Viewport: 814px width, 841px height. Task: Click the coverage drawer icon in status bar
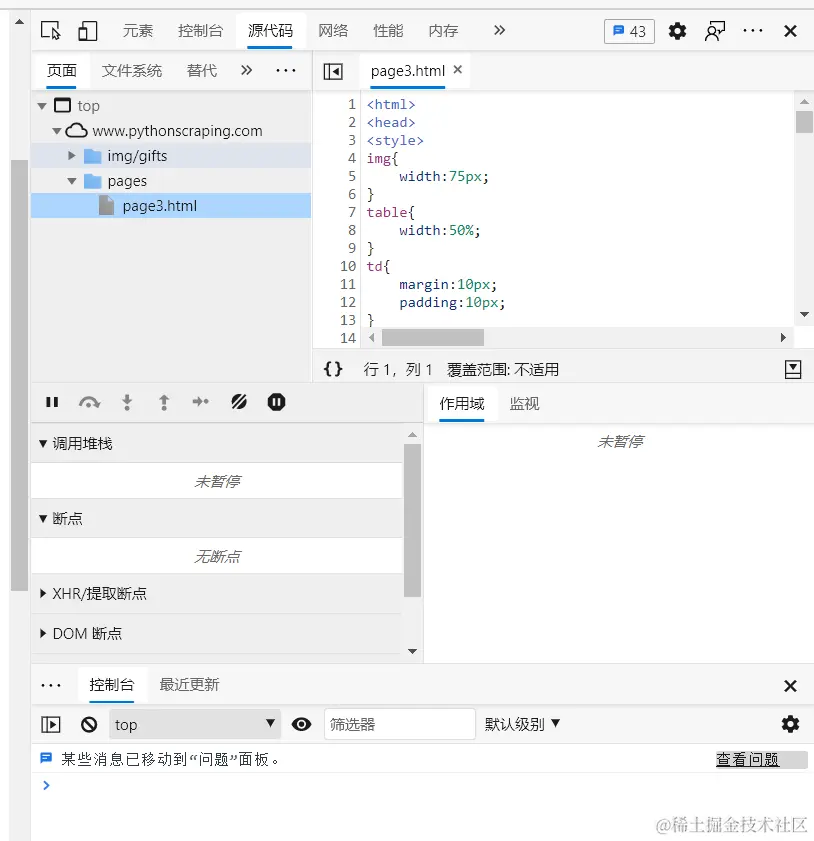pos(793,370)
